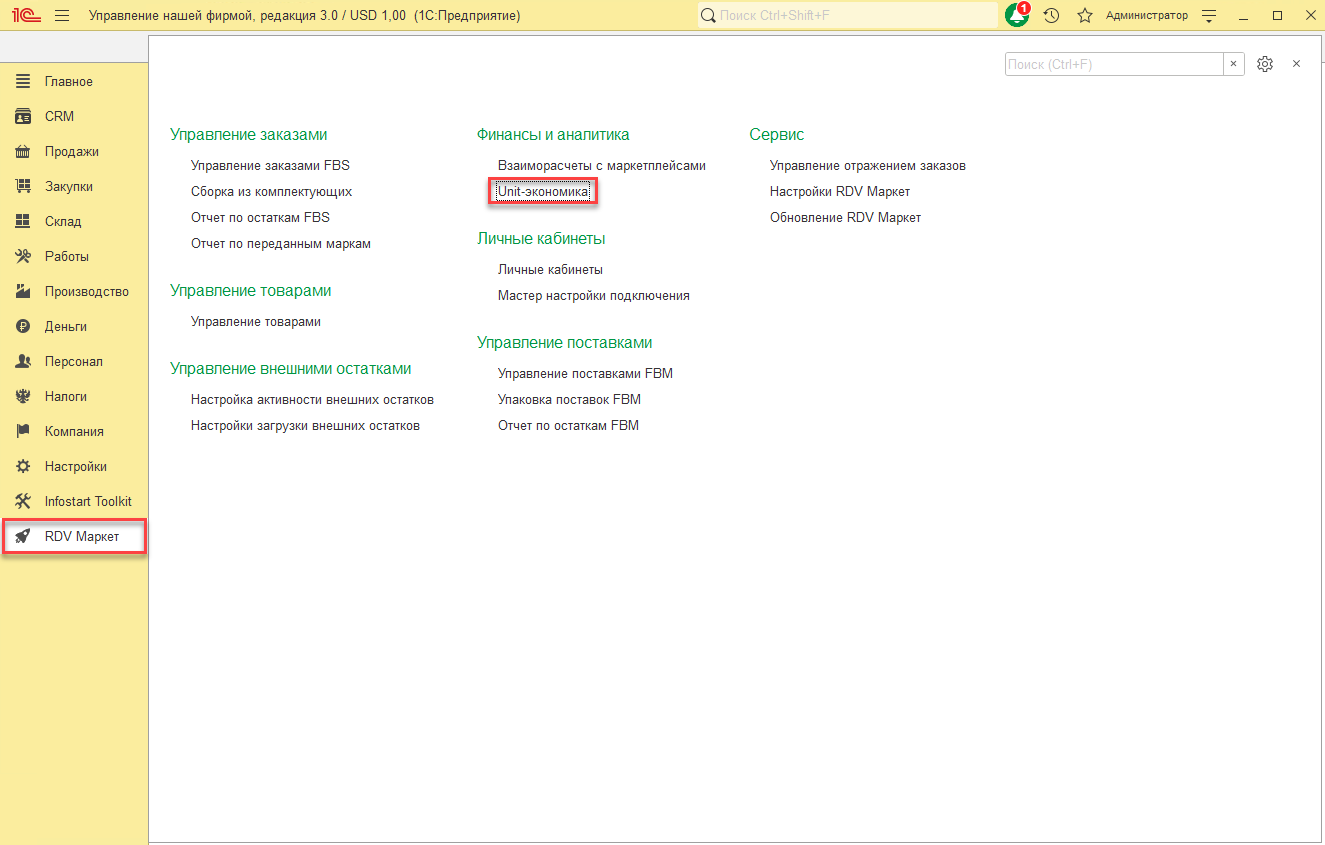Image resolution: width=1325 pixels, height=845 pixels.
Task: Click the Производство section label
Action: click(x=87, y=291)
